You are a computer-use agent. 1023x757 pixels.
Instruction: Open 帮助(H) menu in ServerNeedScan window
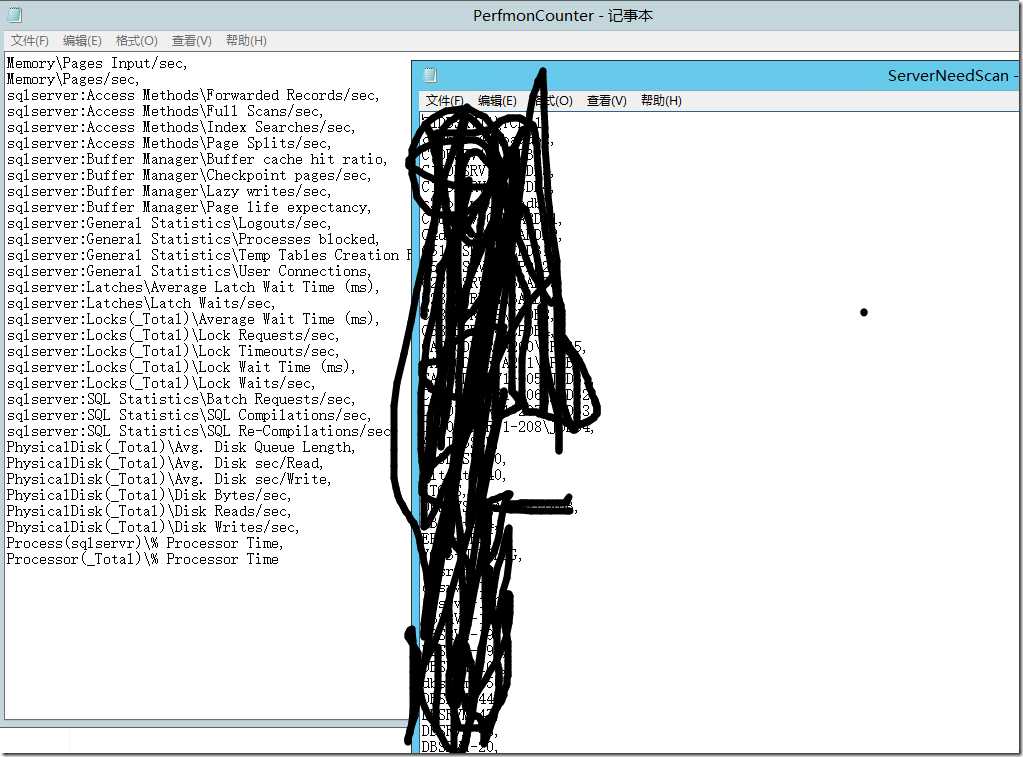pyautogui.click(x=661, y=100)
